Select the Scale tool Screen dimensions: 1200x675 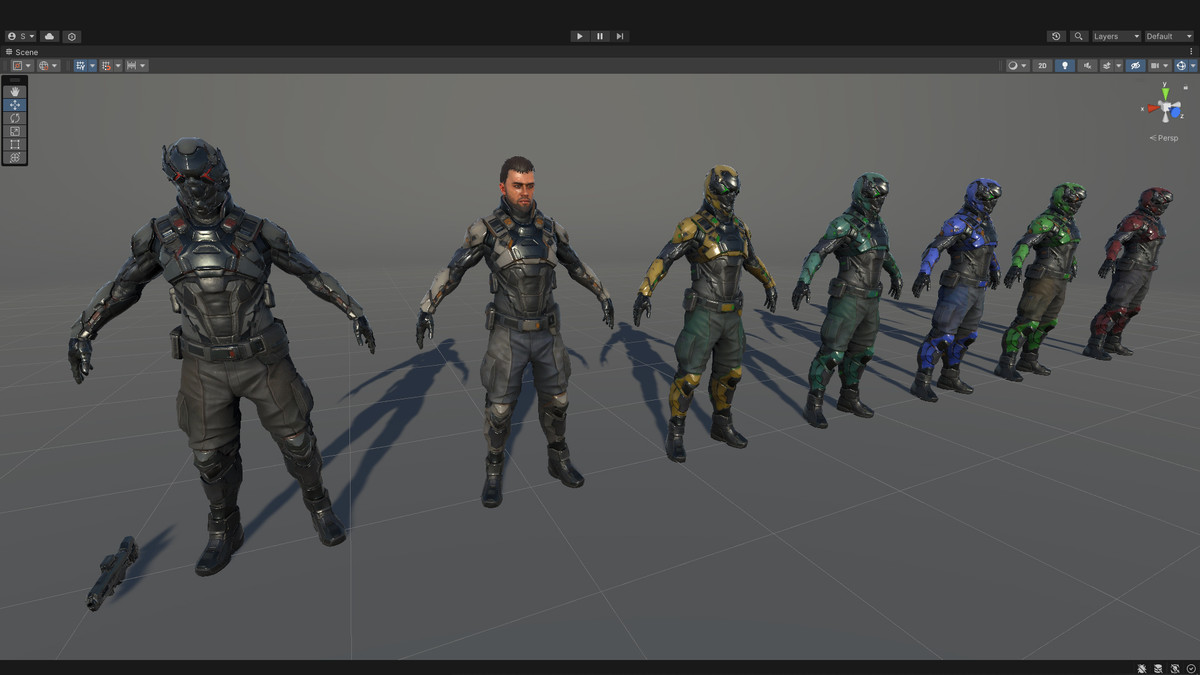tap(14, 131)
